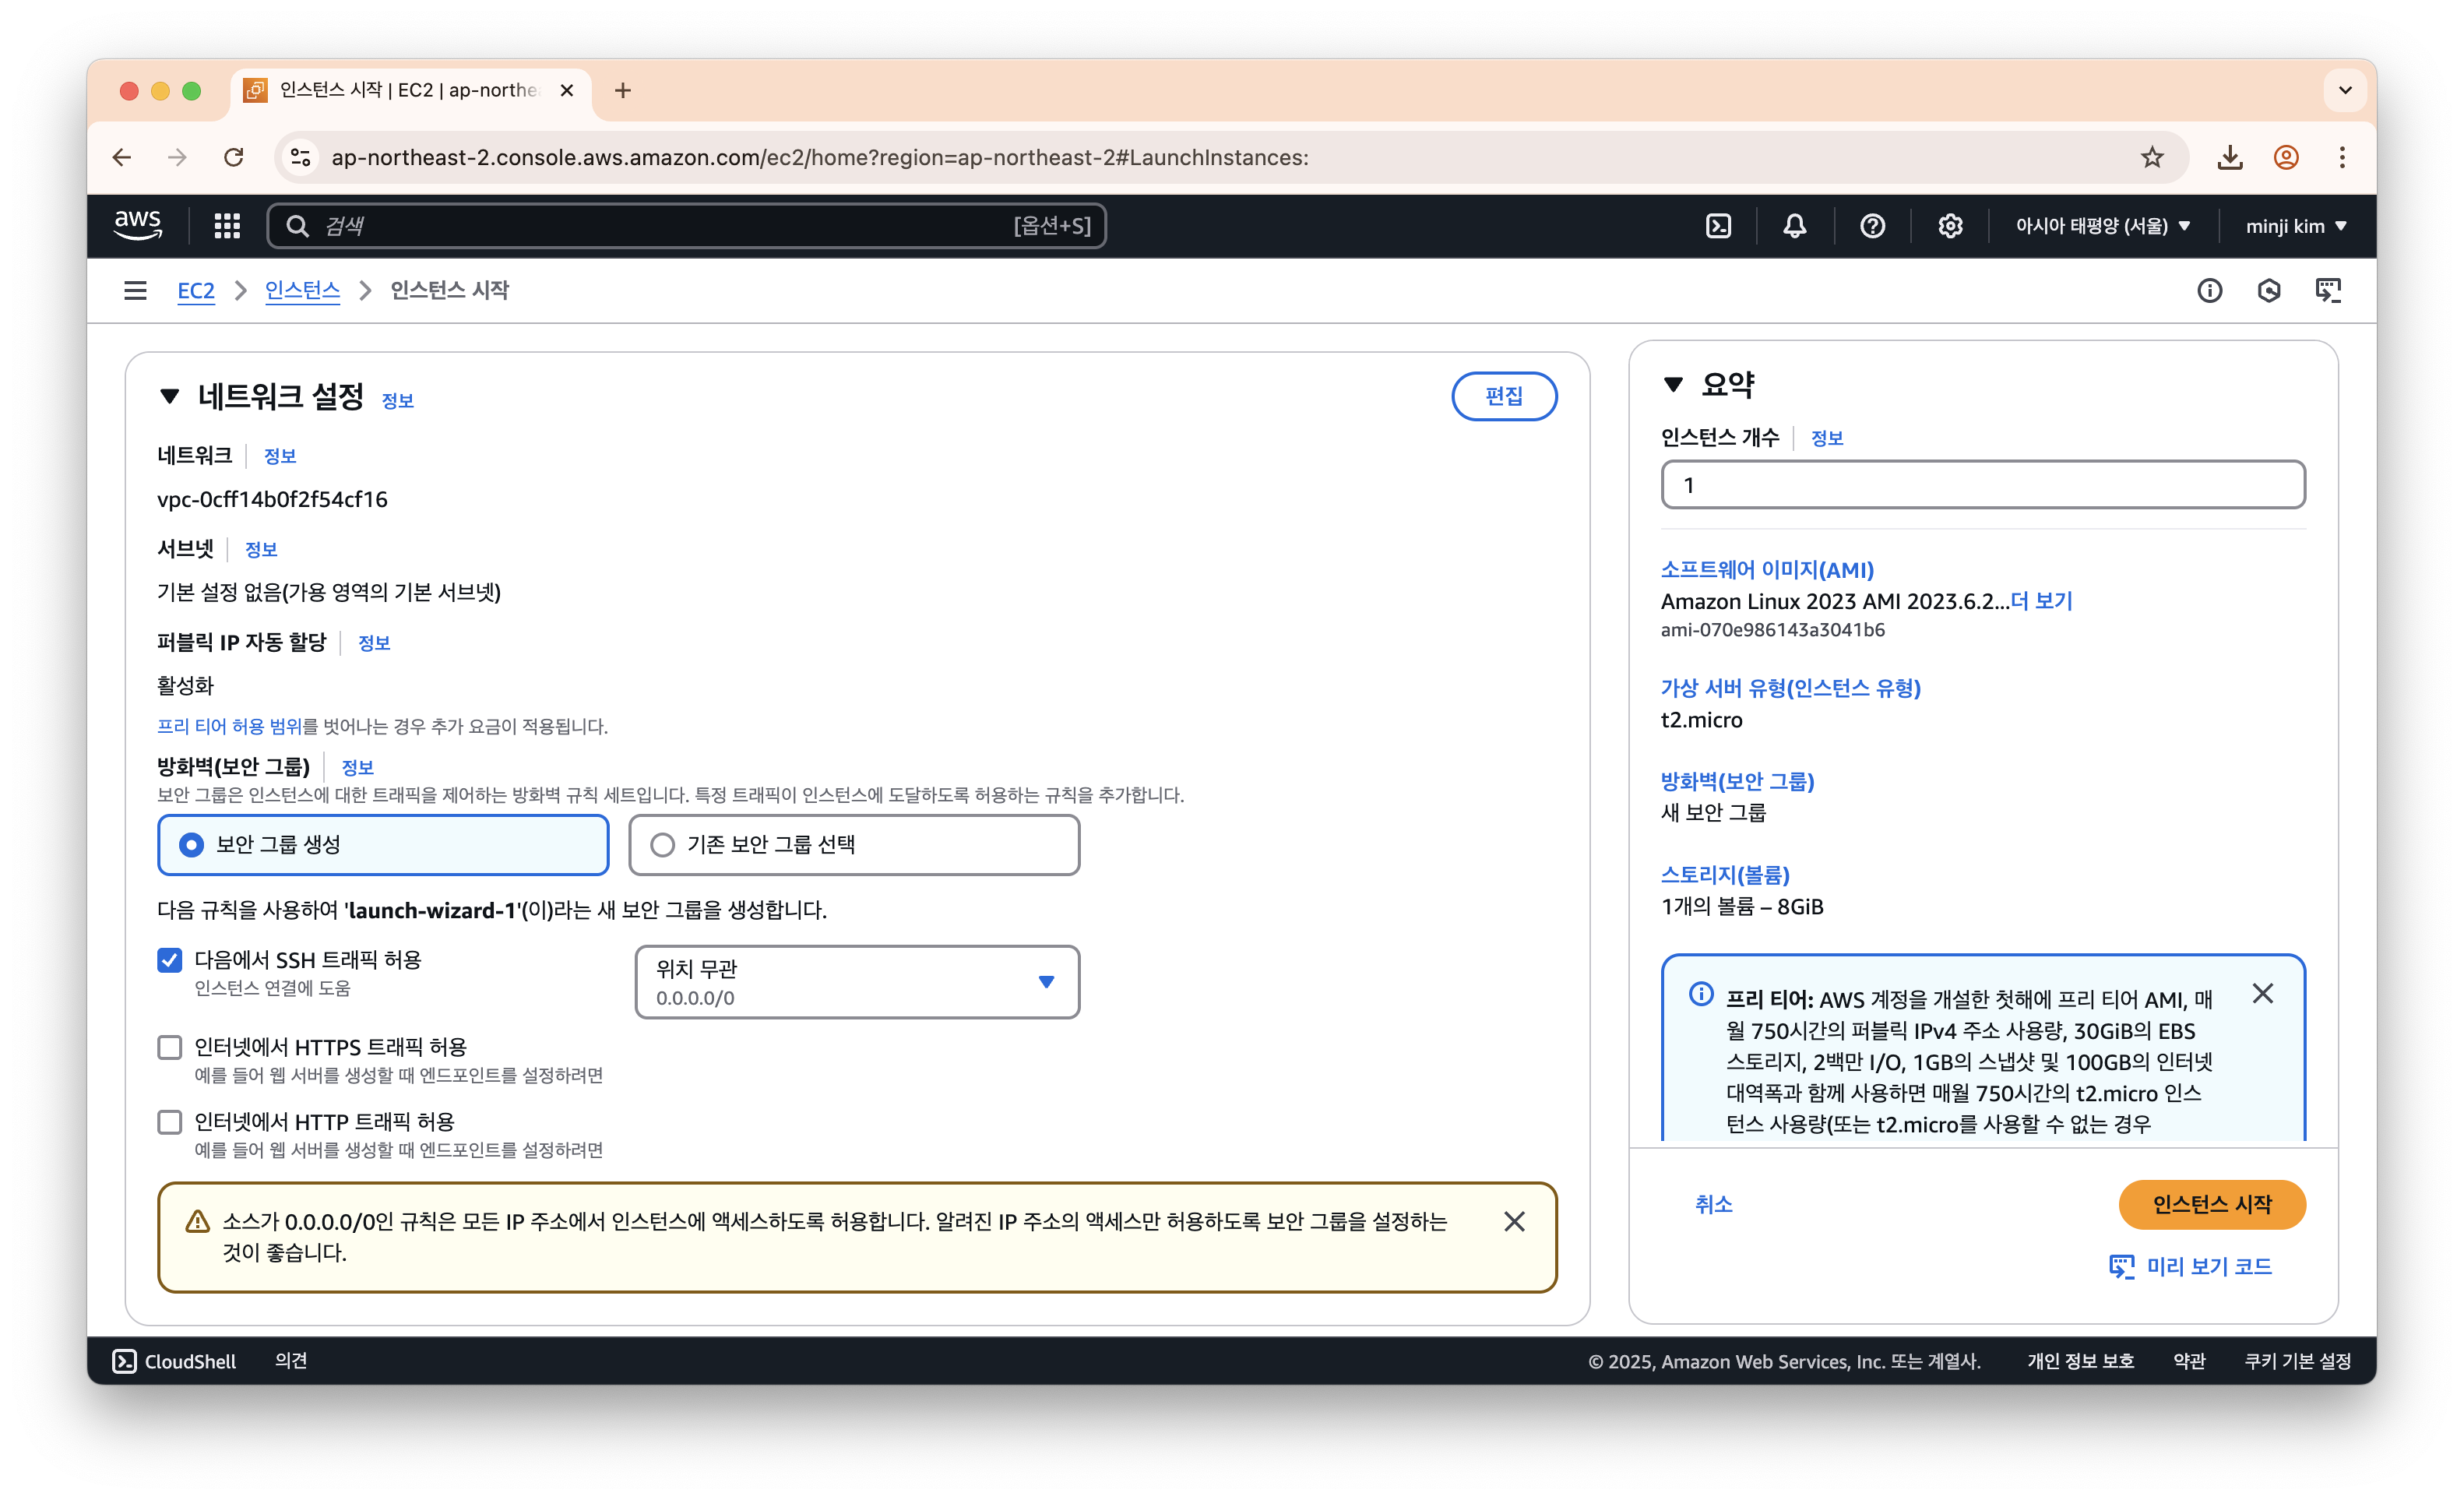Open 쿠키 기본 설정 in the footer
The height and width of the screenshot is (1500, 2464).
2297,1361
